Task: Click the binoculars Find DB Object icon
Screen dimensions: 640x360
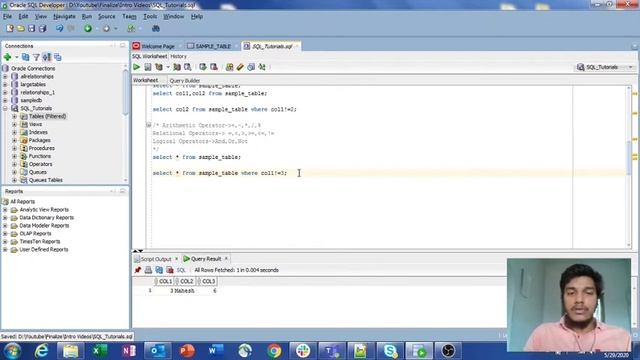Action: (x=156, y=28)
